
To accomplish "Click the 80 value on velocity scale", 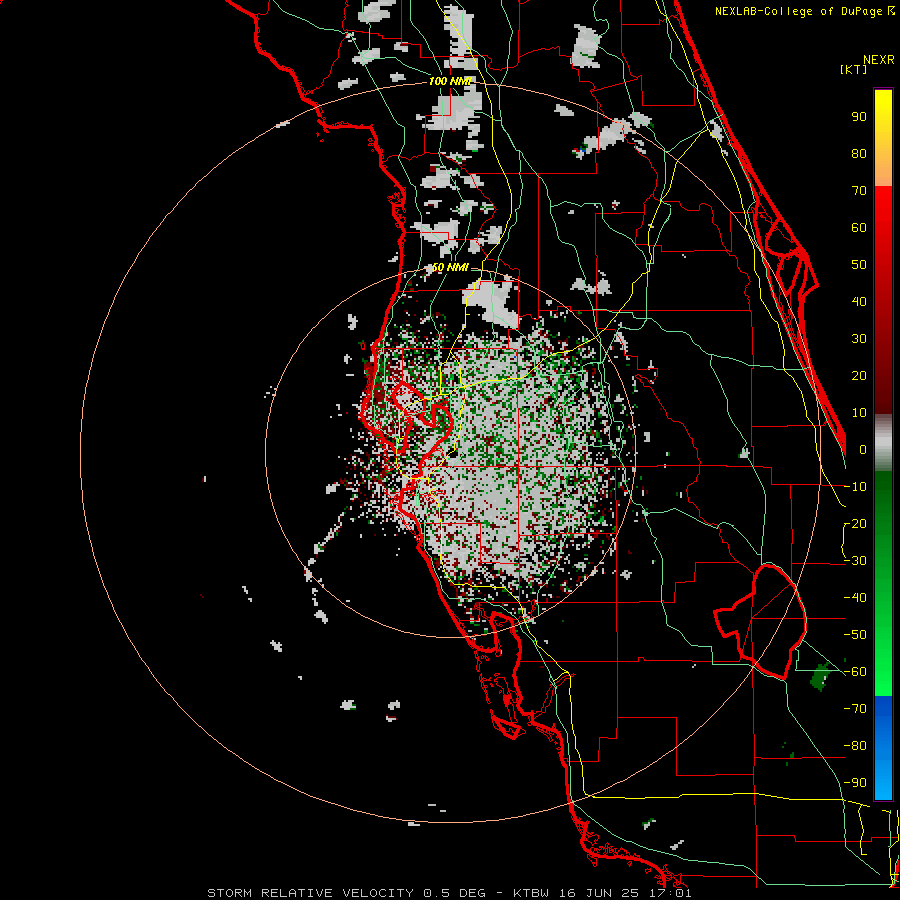I will click(859, 154).
